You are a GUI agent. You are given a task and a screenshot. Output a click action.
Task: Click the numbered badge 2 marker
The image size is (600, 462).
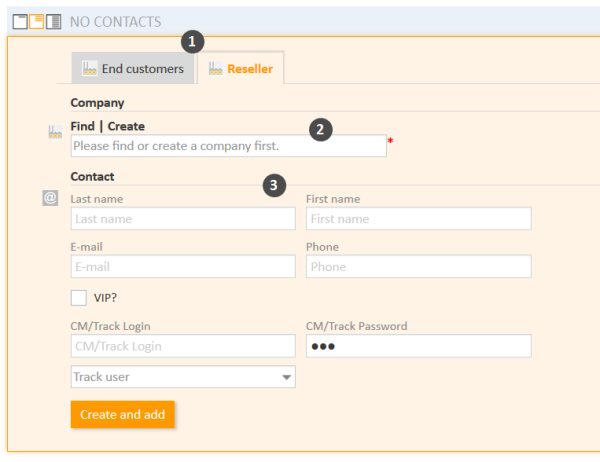(321, 129)
